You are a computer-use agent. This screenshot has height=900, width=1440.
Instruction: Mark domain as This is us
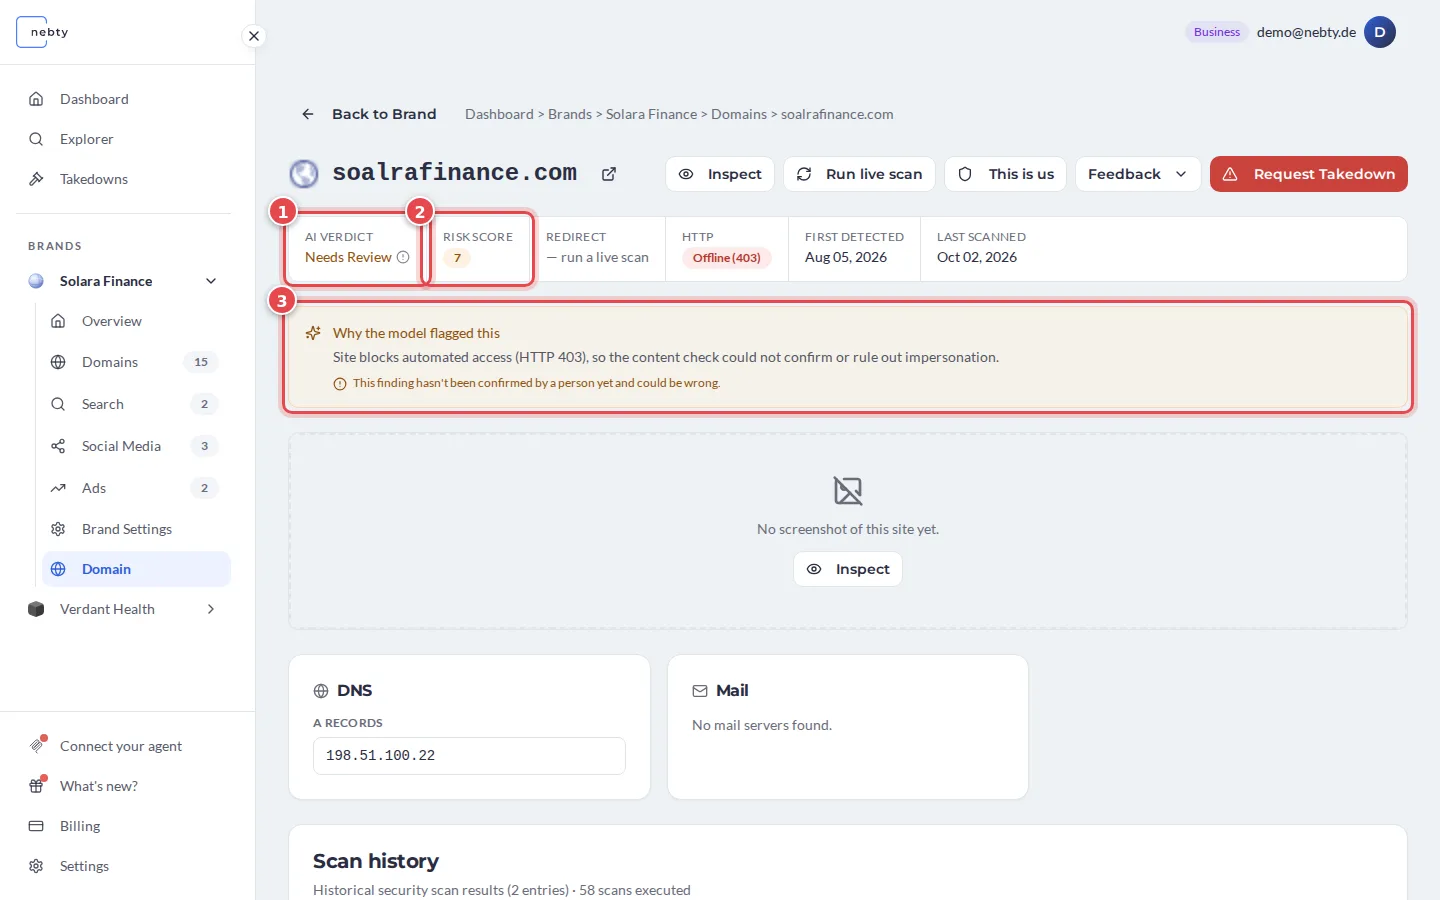[1006, 174]
